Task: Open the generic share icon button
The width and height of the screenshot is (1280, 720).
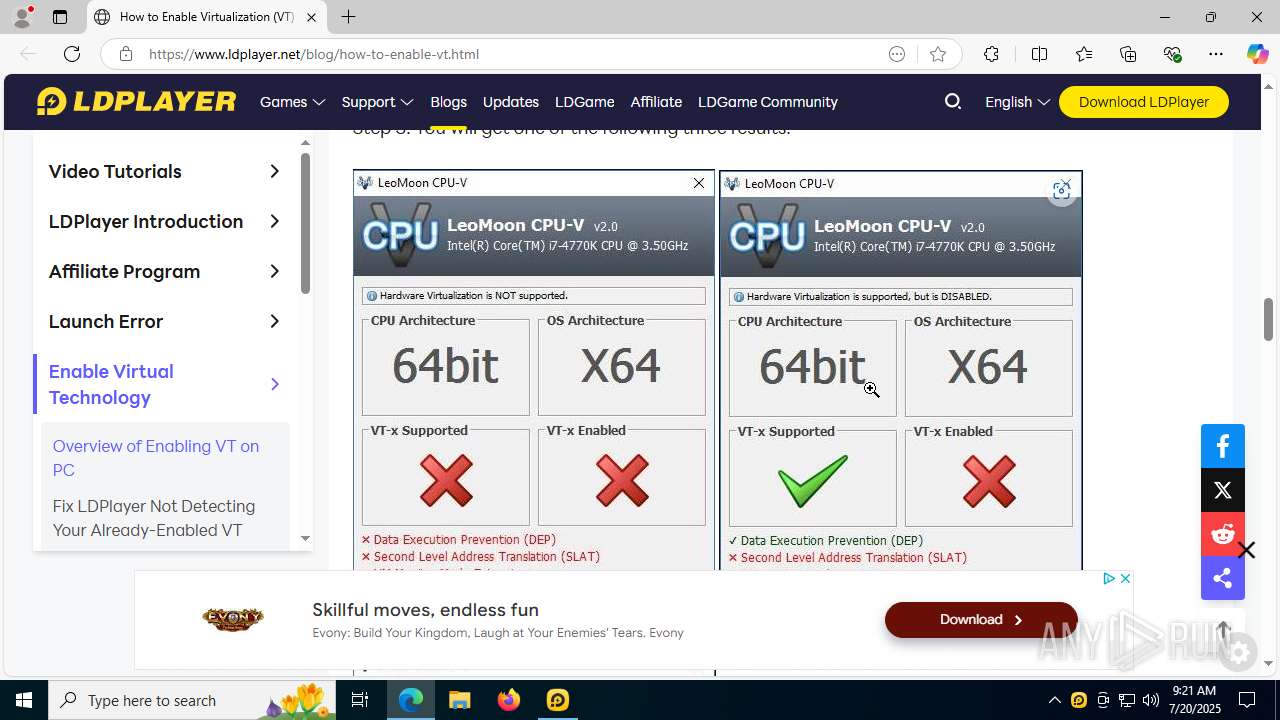Action: (x=1223, y=578)
